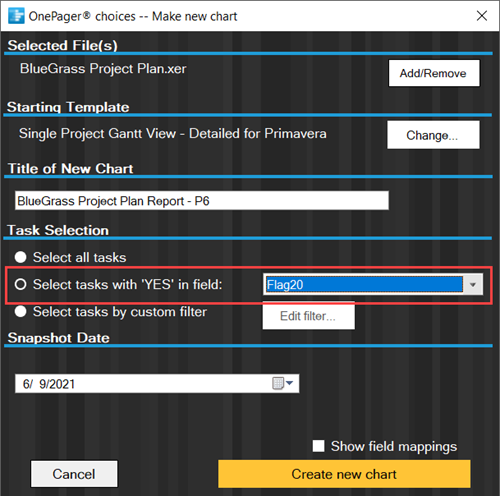Click the Title of New Chart text field
Image resolution: width=500 pixels, height=496 pixels.
tap(202, 201)
